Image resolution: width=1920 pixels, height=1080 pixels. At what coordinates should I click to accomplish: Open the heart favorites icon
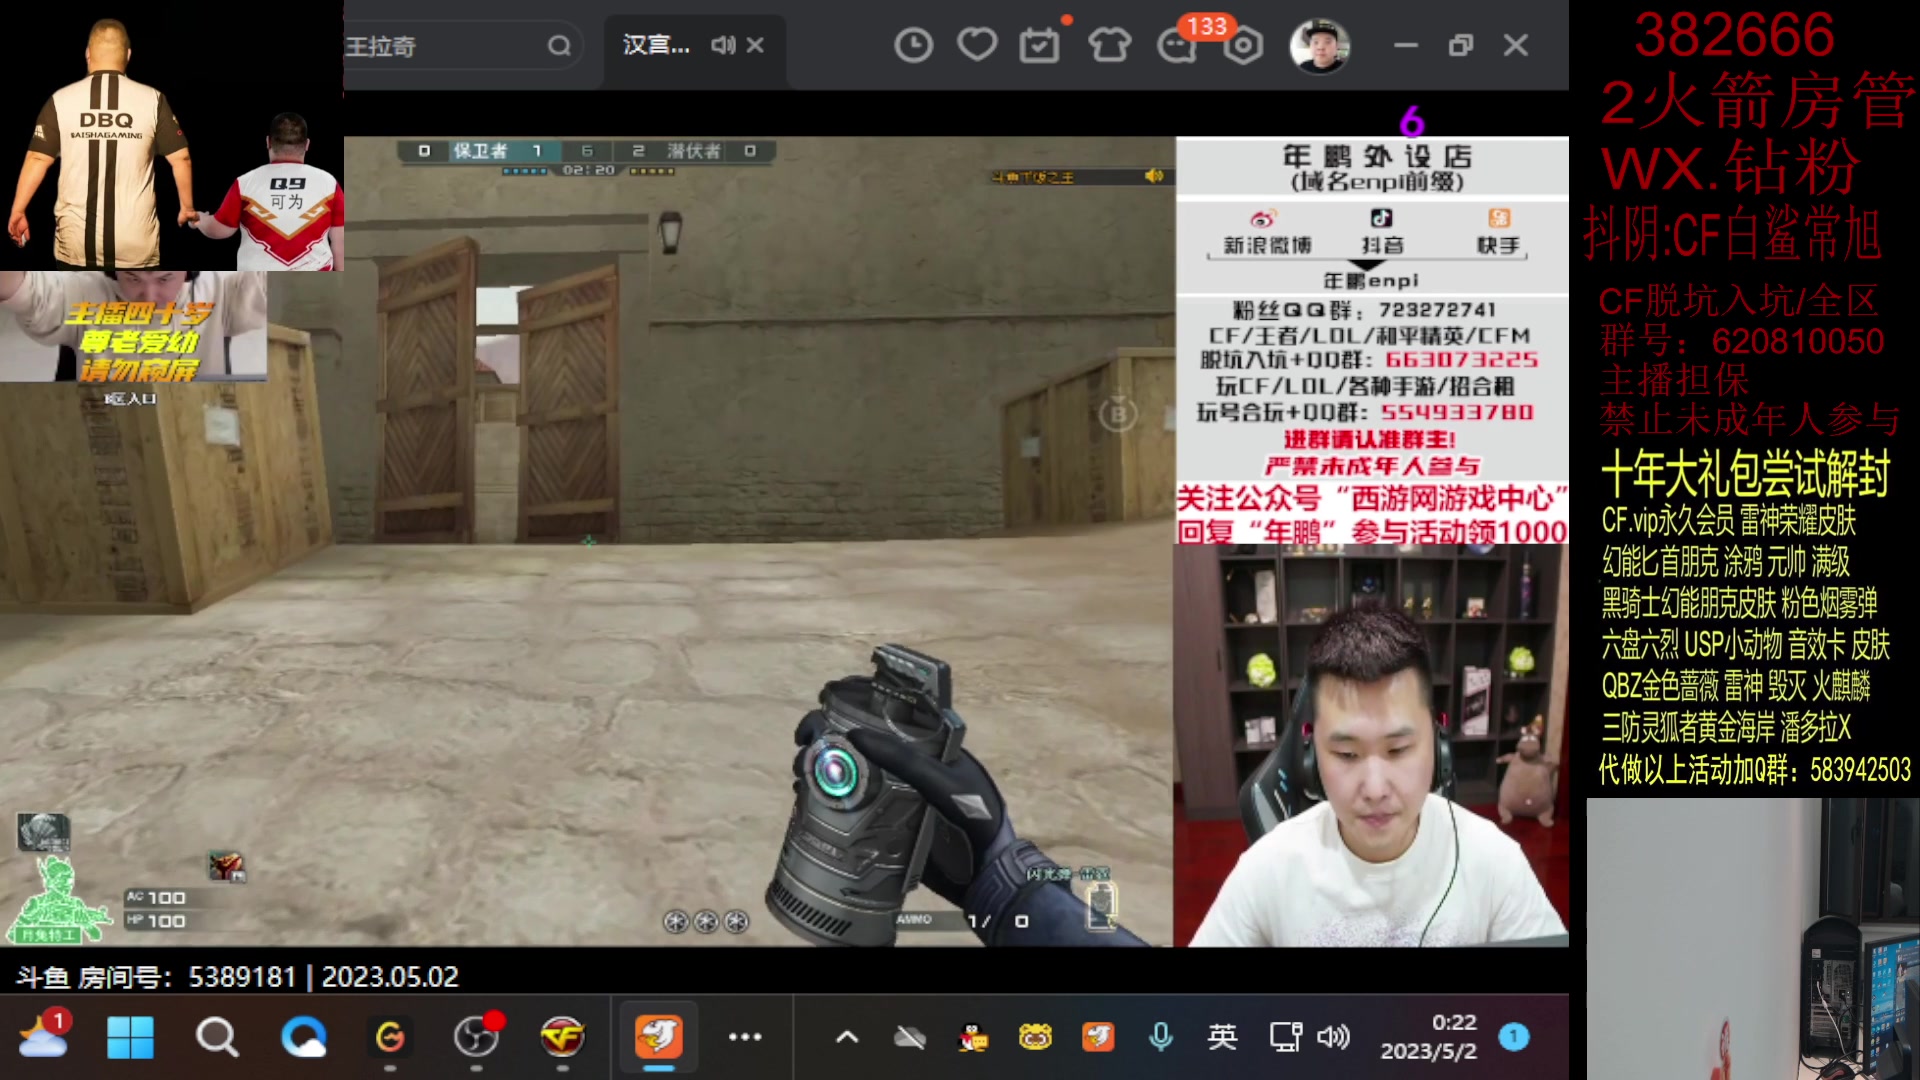point(977,45)
